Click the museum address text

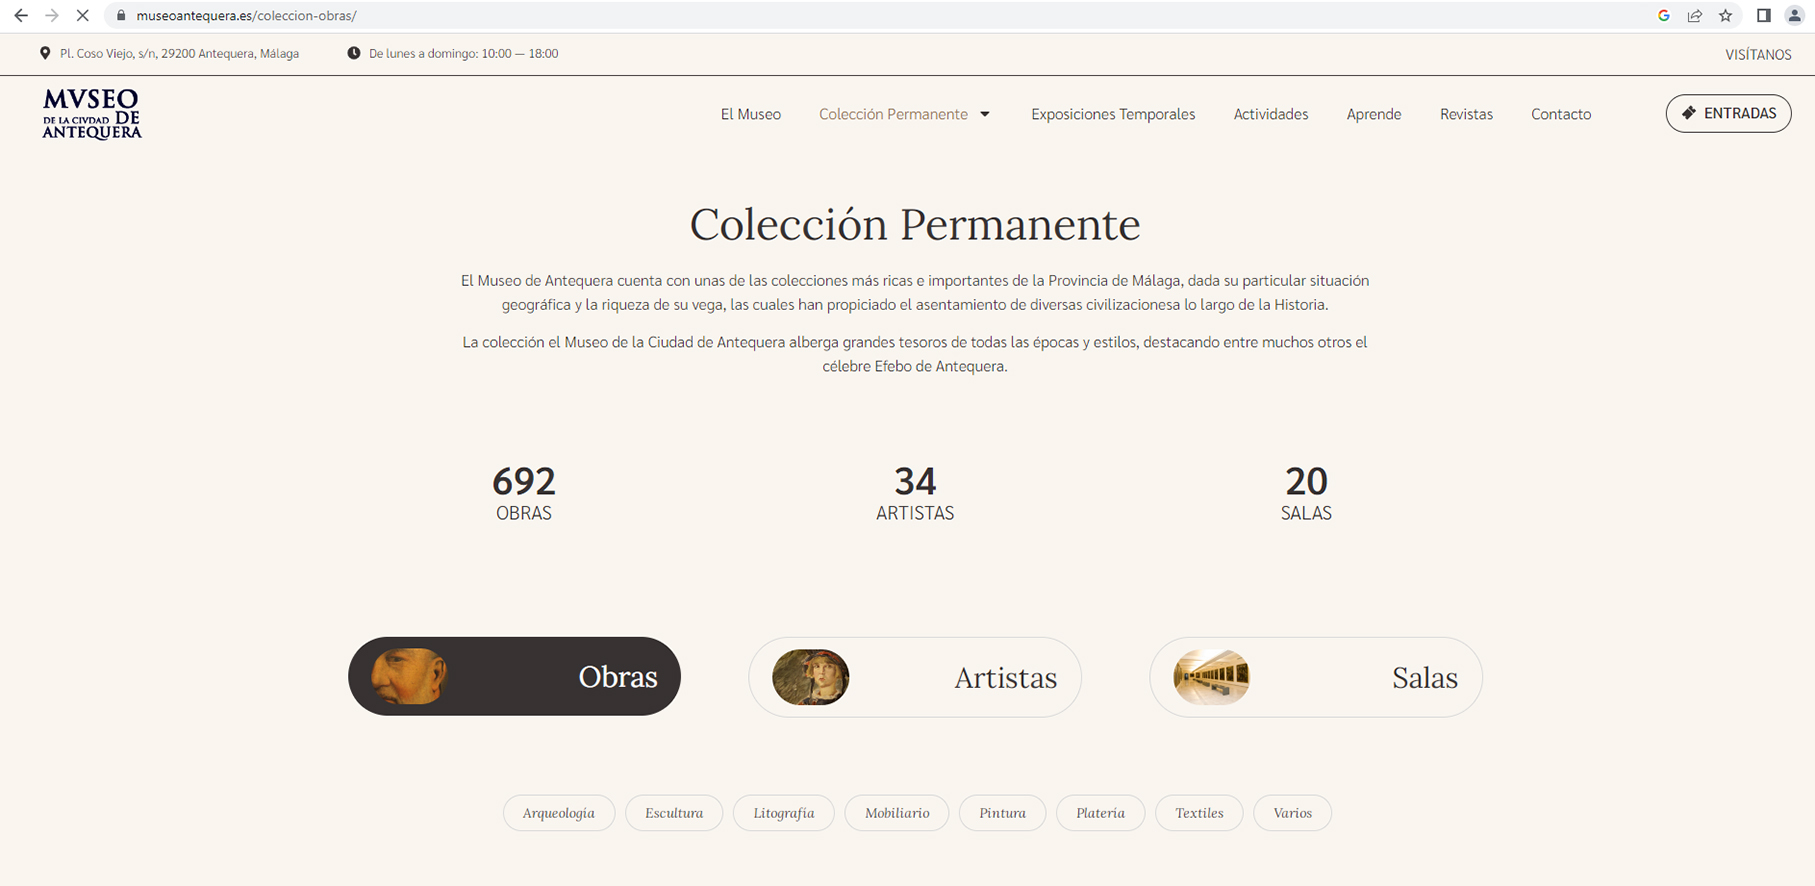click(179, 54)
